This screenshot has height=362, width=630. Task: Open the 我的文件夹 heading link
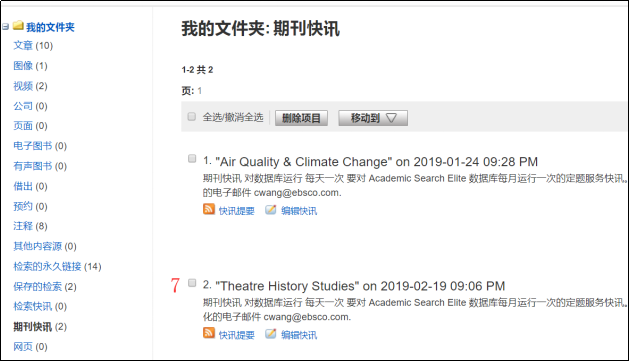click(50, 27)
